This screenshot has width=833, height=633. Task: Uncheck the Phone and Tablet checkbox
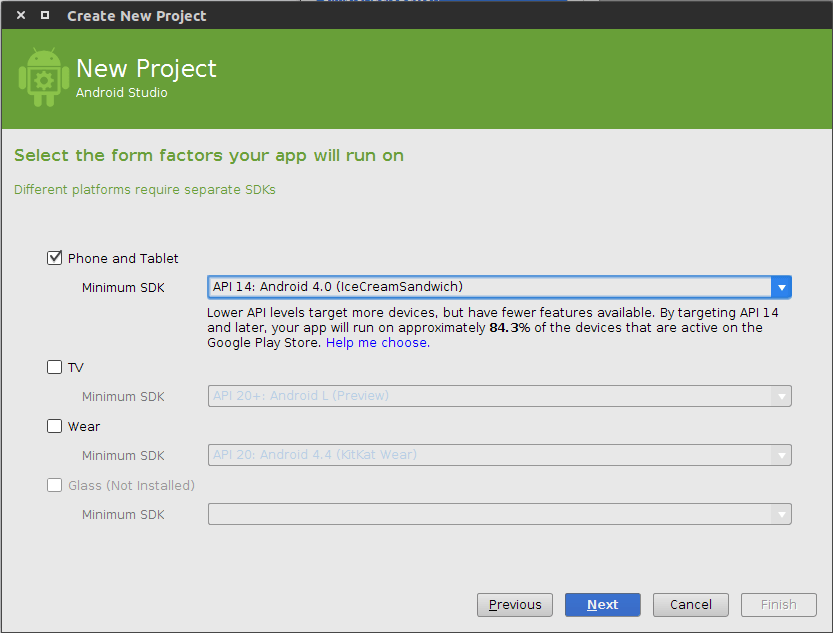pos(54,258)
